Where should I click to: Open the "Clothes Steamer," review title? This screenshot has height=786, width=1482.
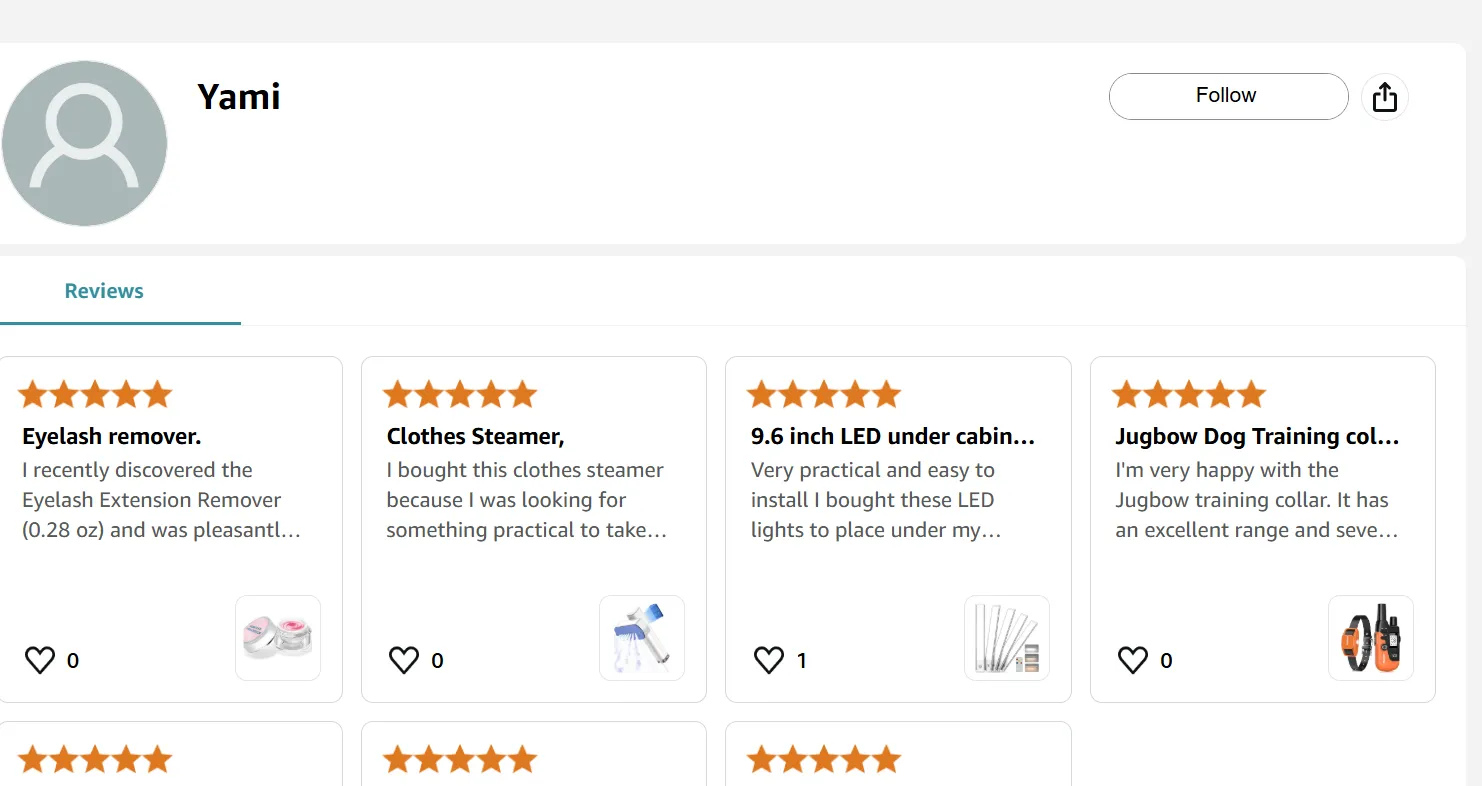[476, 436]
